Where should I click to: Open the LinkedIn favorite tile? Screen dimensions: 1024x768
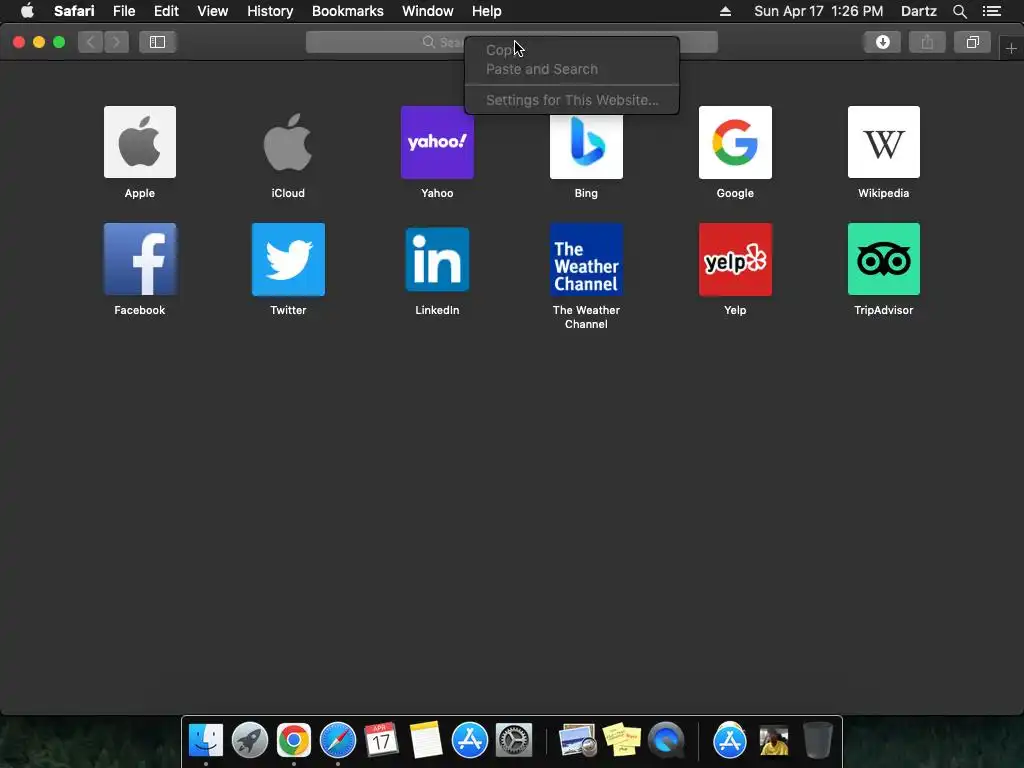pyautogui.click(x=437, y=259)
